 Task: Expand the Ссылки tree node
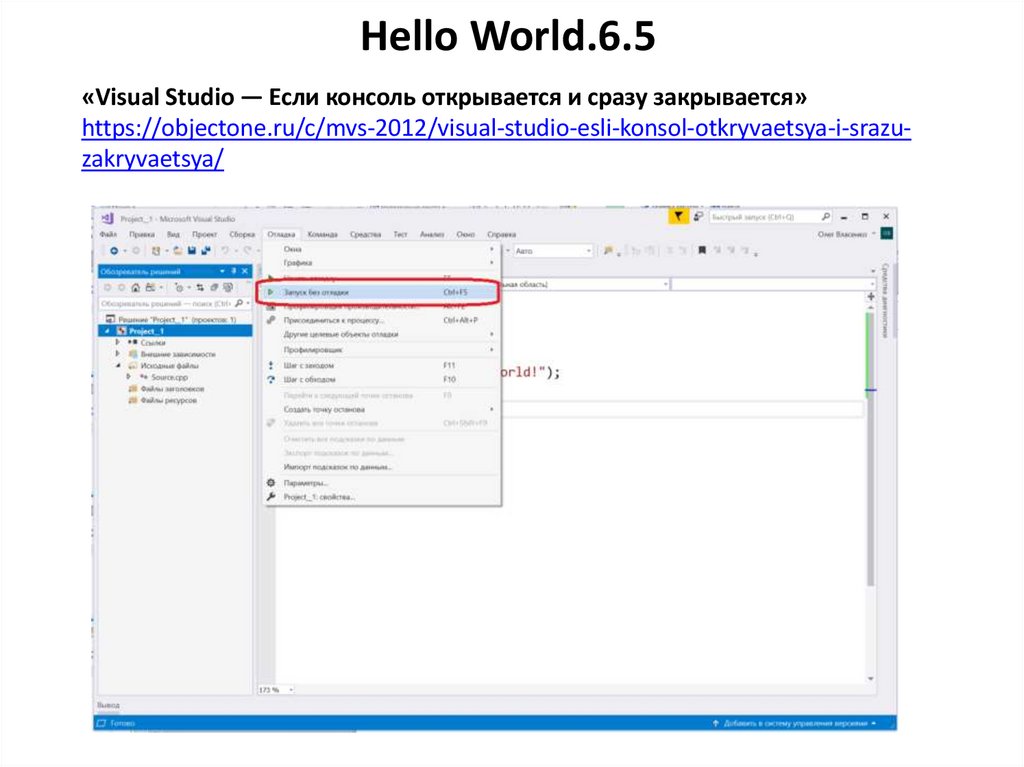coord(118,342)
